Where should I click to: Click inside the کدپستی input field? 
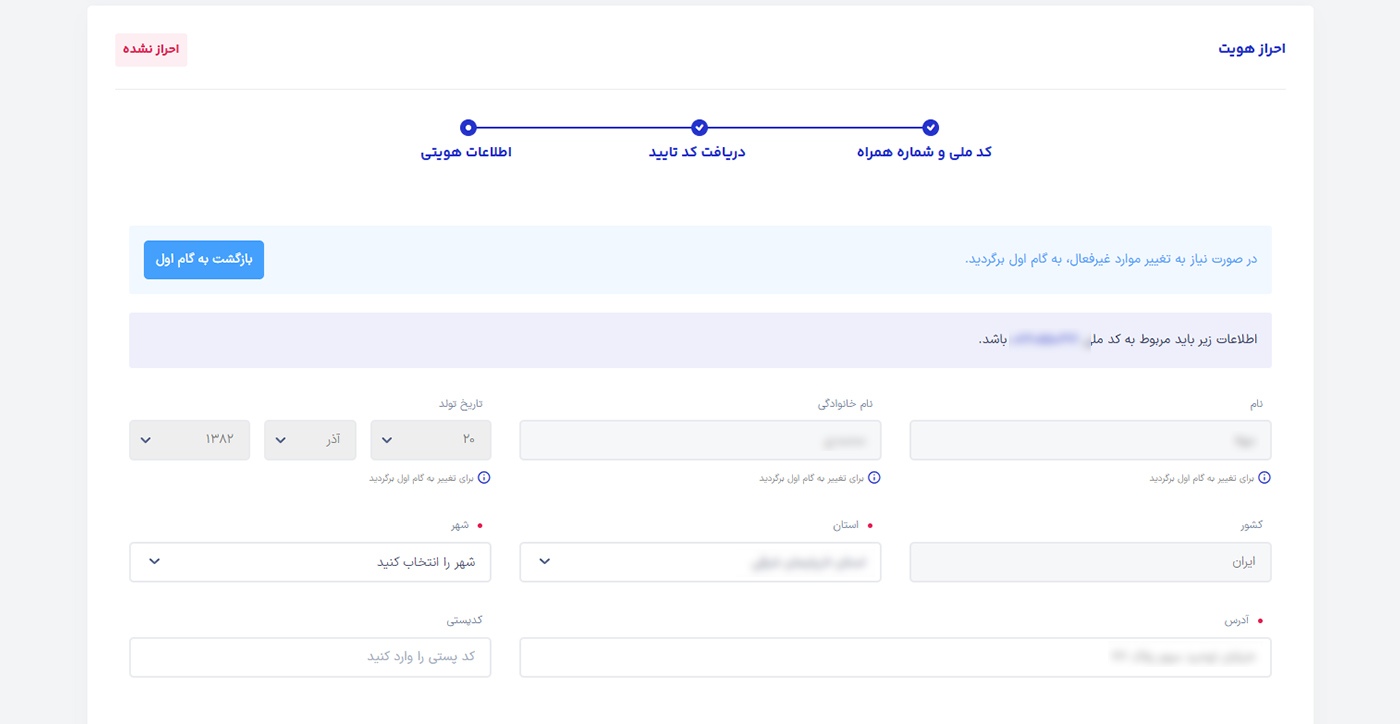point(310,656)
